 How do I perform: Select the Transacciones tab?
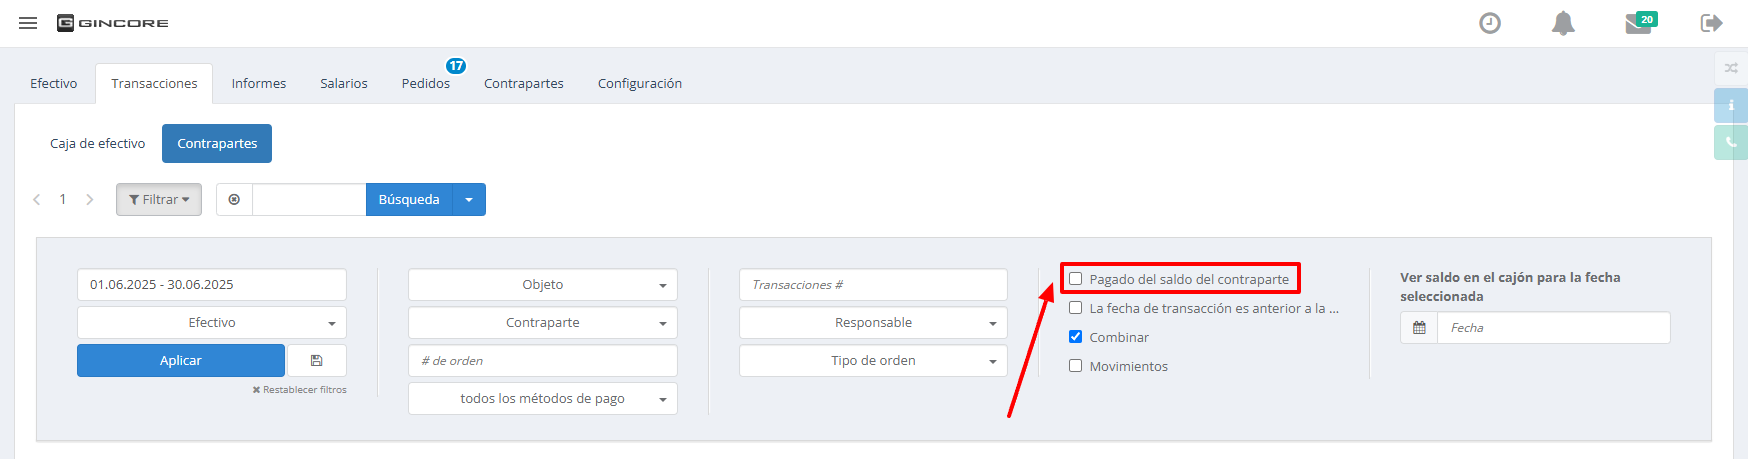[154, 84]
